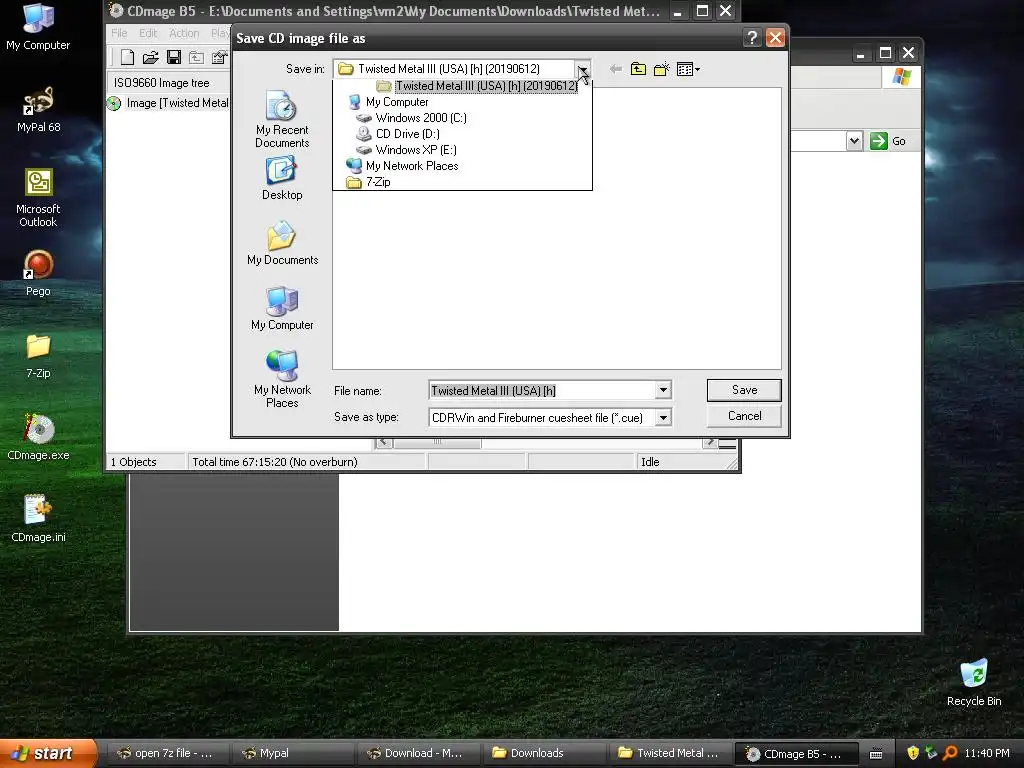Open Recycle Bin on desktop
The image size is (1024, 768).
pos(974,683)
